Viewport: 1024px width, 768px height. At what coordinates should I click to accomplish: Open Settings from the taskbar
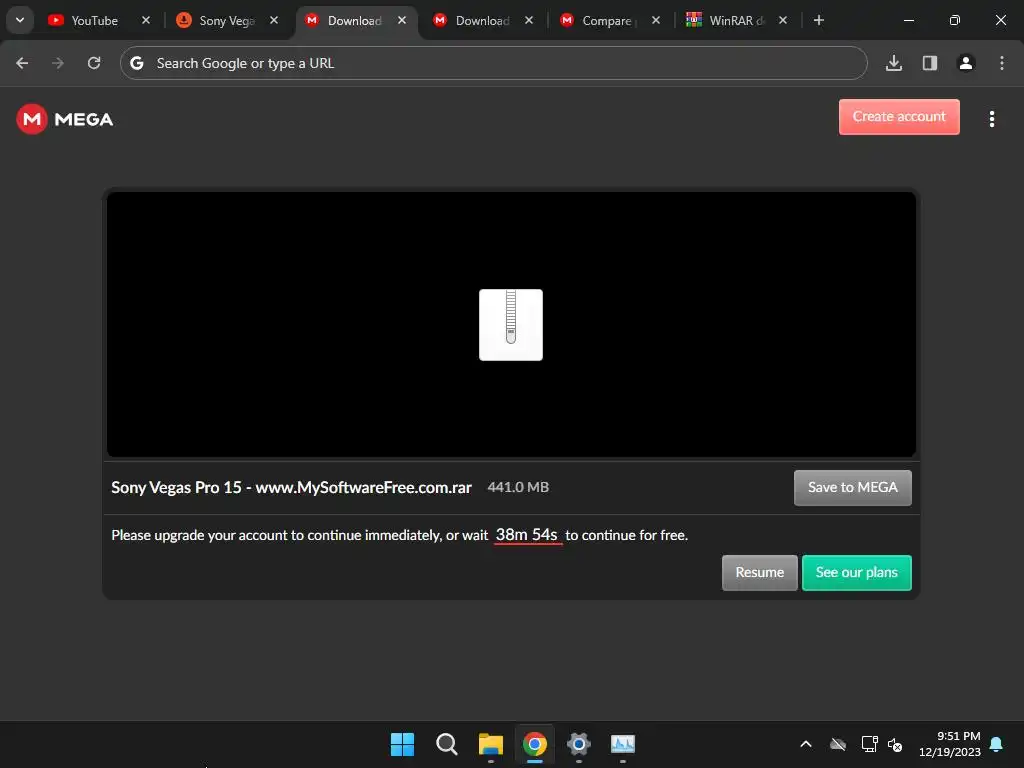[x=579, y=744]
